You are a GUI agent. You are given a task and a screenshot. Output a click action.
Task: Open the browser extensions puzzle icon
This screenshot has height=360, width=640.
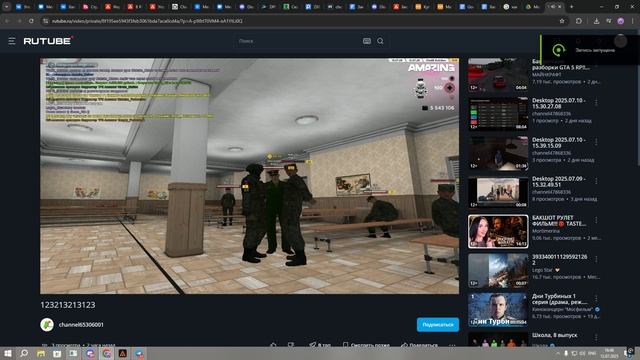pyautogui.click(x=579, y=21)
